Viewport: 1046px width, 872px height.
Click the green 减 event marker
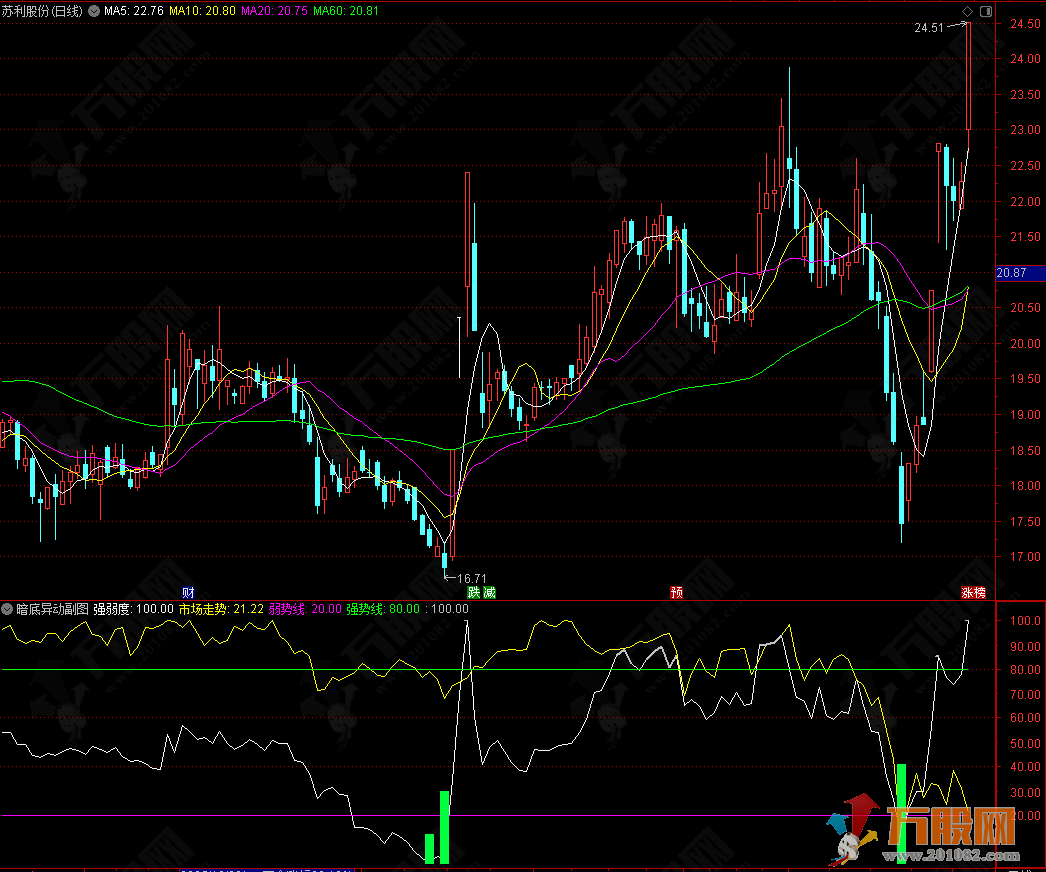[x=489, y=592]
